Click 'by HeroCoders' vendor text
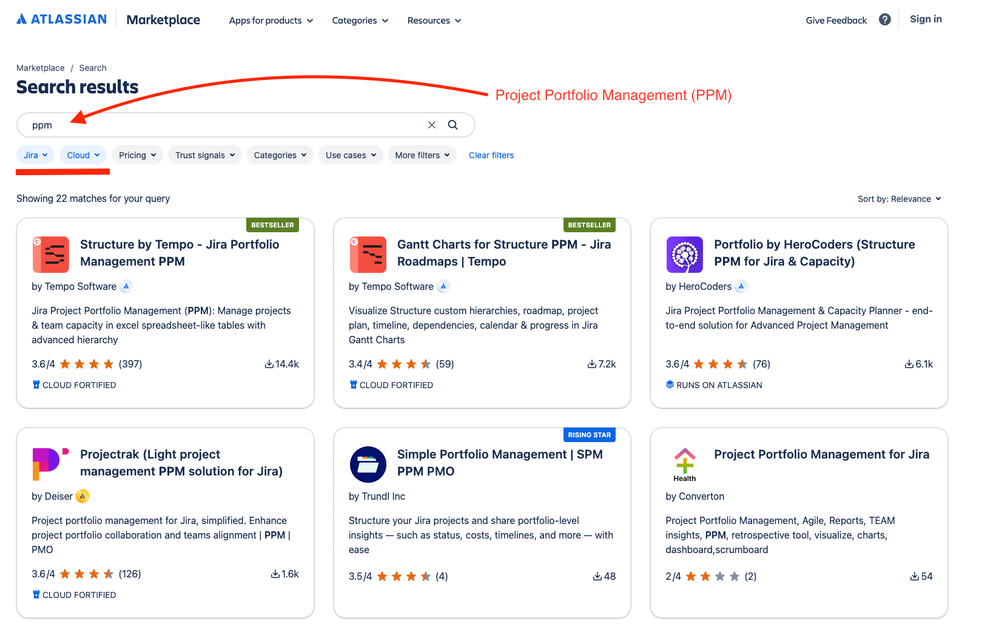The width and height of the screenshot is (999, 624). (x=698, y=287)
